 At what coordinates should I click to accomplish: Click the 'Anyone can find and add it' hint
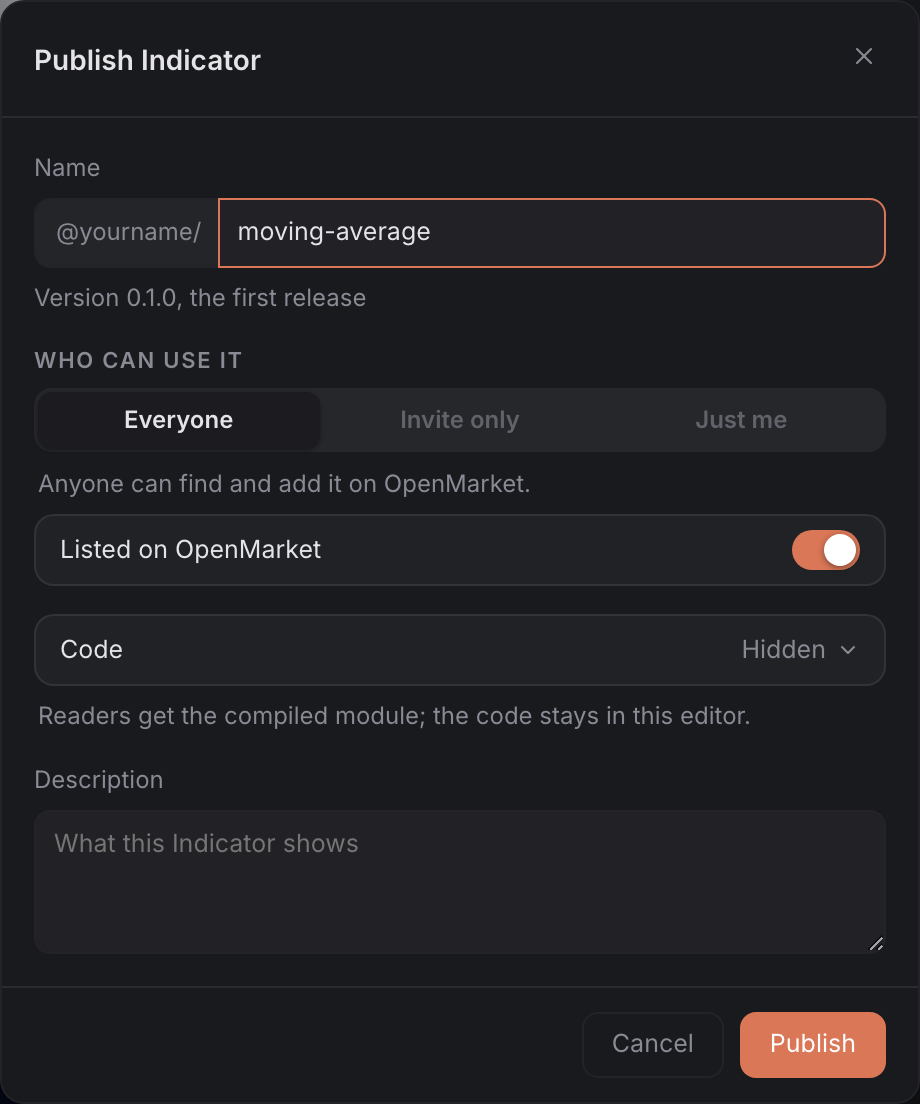(x=284, y=484)
